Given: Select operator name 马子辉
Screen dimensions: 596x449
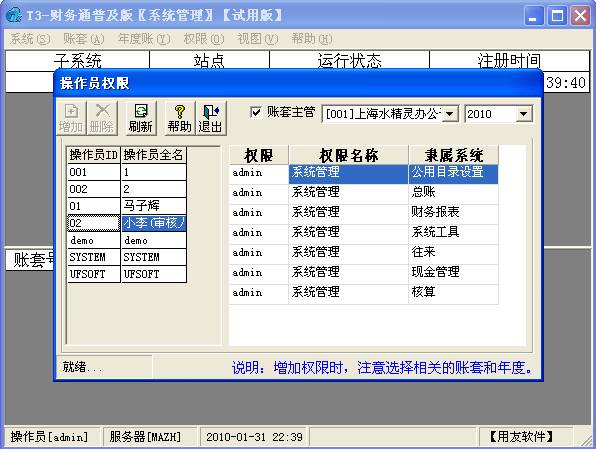Looking at the screenshot, I should [x=154, y=206].
